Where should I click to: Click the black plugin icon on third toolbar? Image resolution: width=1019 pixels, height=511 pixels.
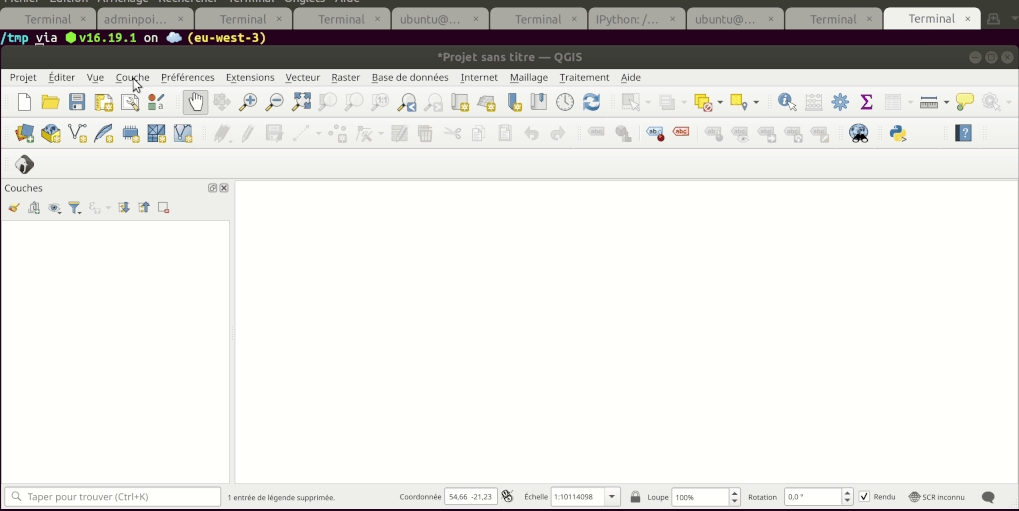(24, 164)
